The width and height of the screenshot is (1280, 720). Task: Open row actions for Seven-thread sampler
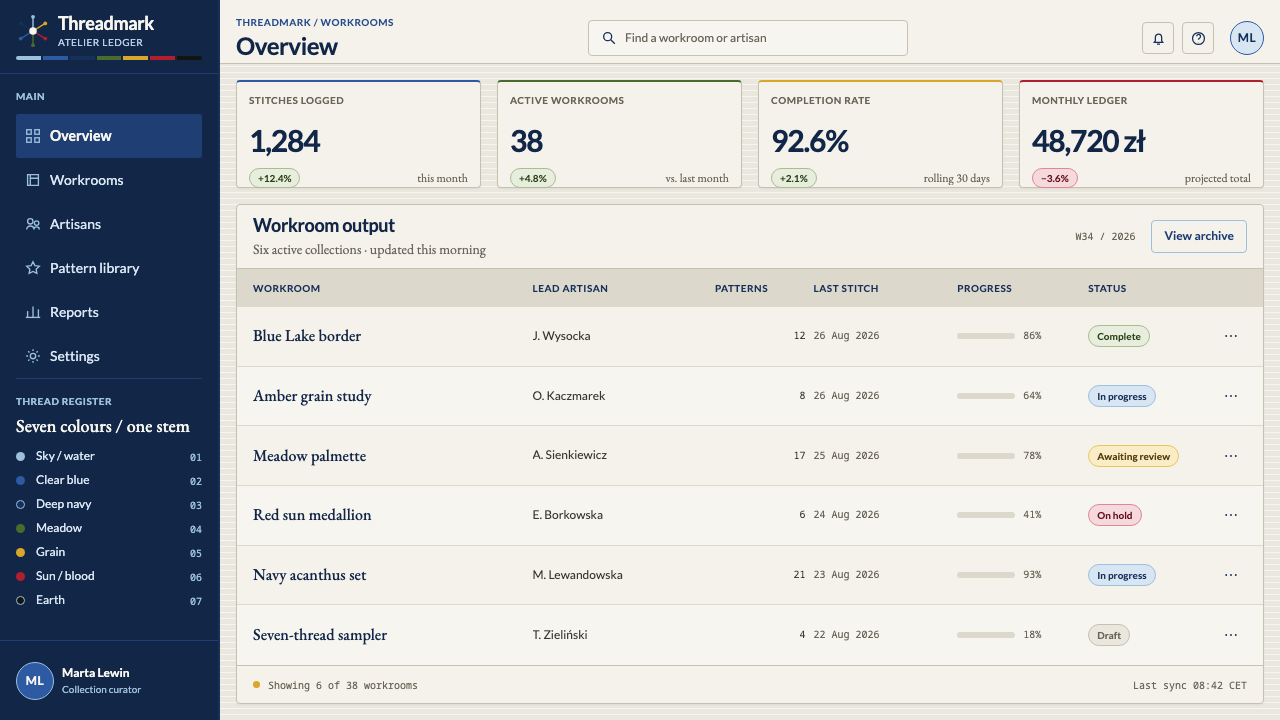click(1231, 635)
